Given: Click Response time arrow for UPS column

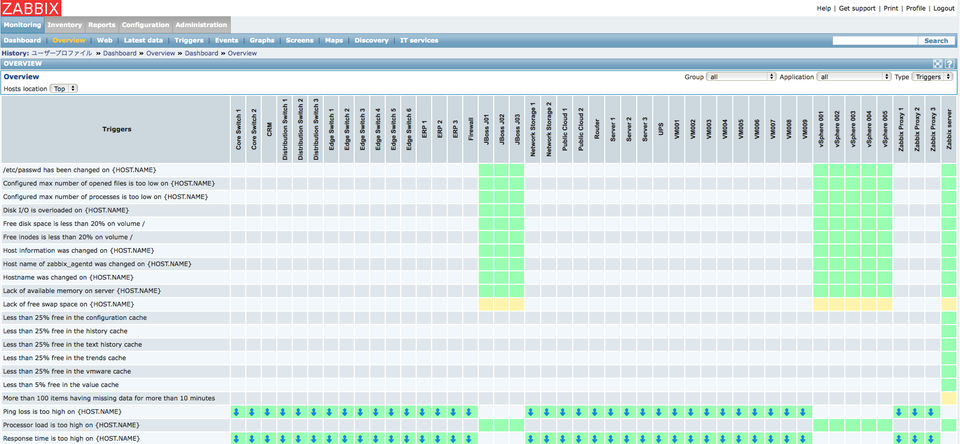Looking at the screenshot, I should (660, 438).
